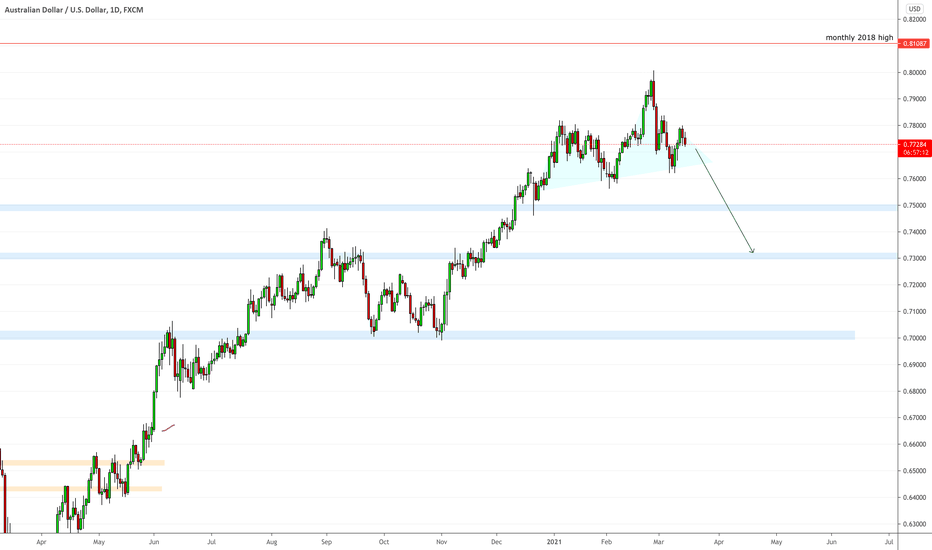Click the Feb label on the time axis

(x=606, y=542)
